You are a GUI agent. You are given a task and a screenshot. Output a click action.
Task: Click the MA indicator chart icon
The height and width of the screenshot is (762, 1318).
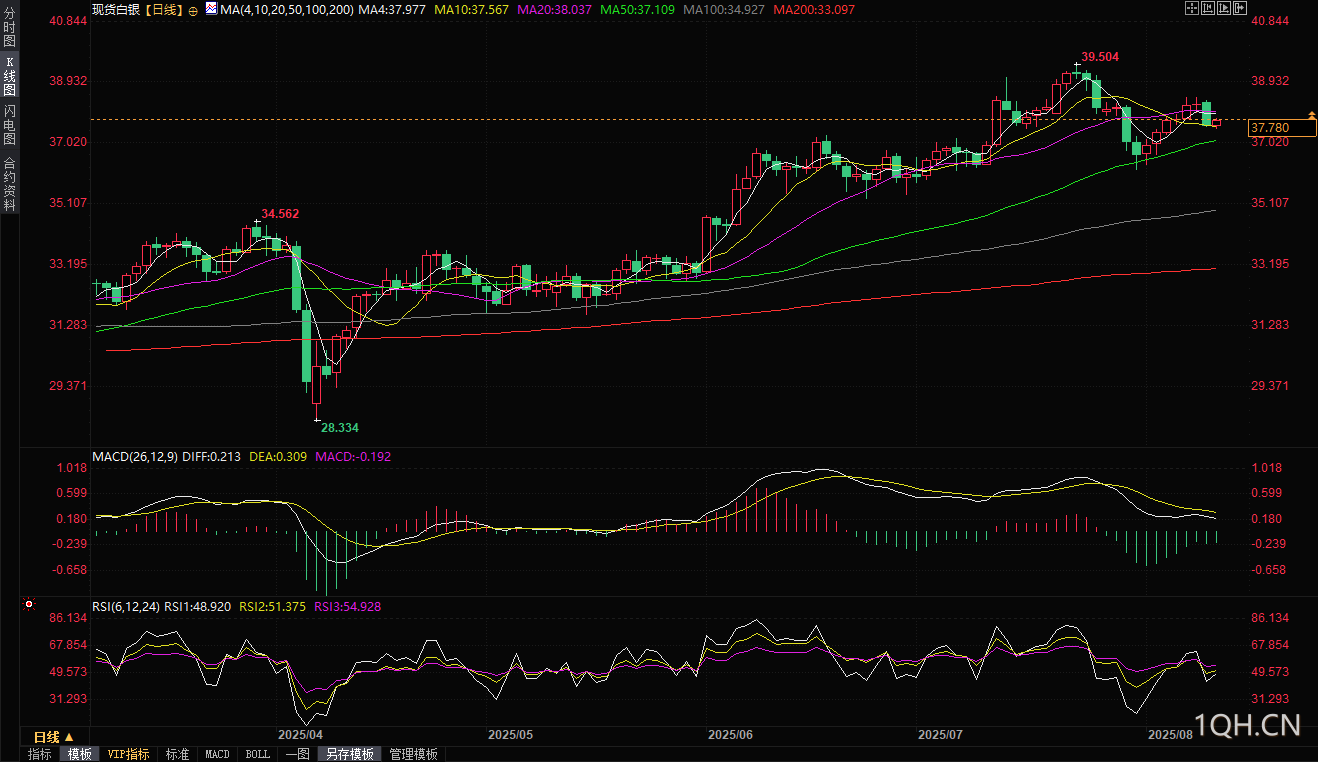[210, 9]
